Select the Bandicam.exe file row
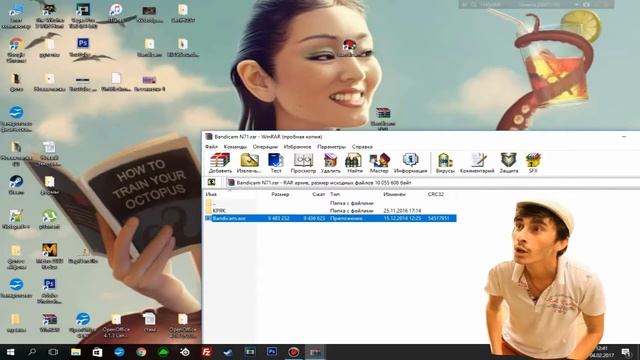This screenshot has width=640, height=360. 330,218
